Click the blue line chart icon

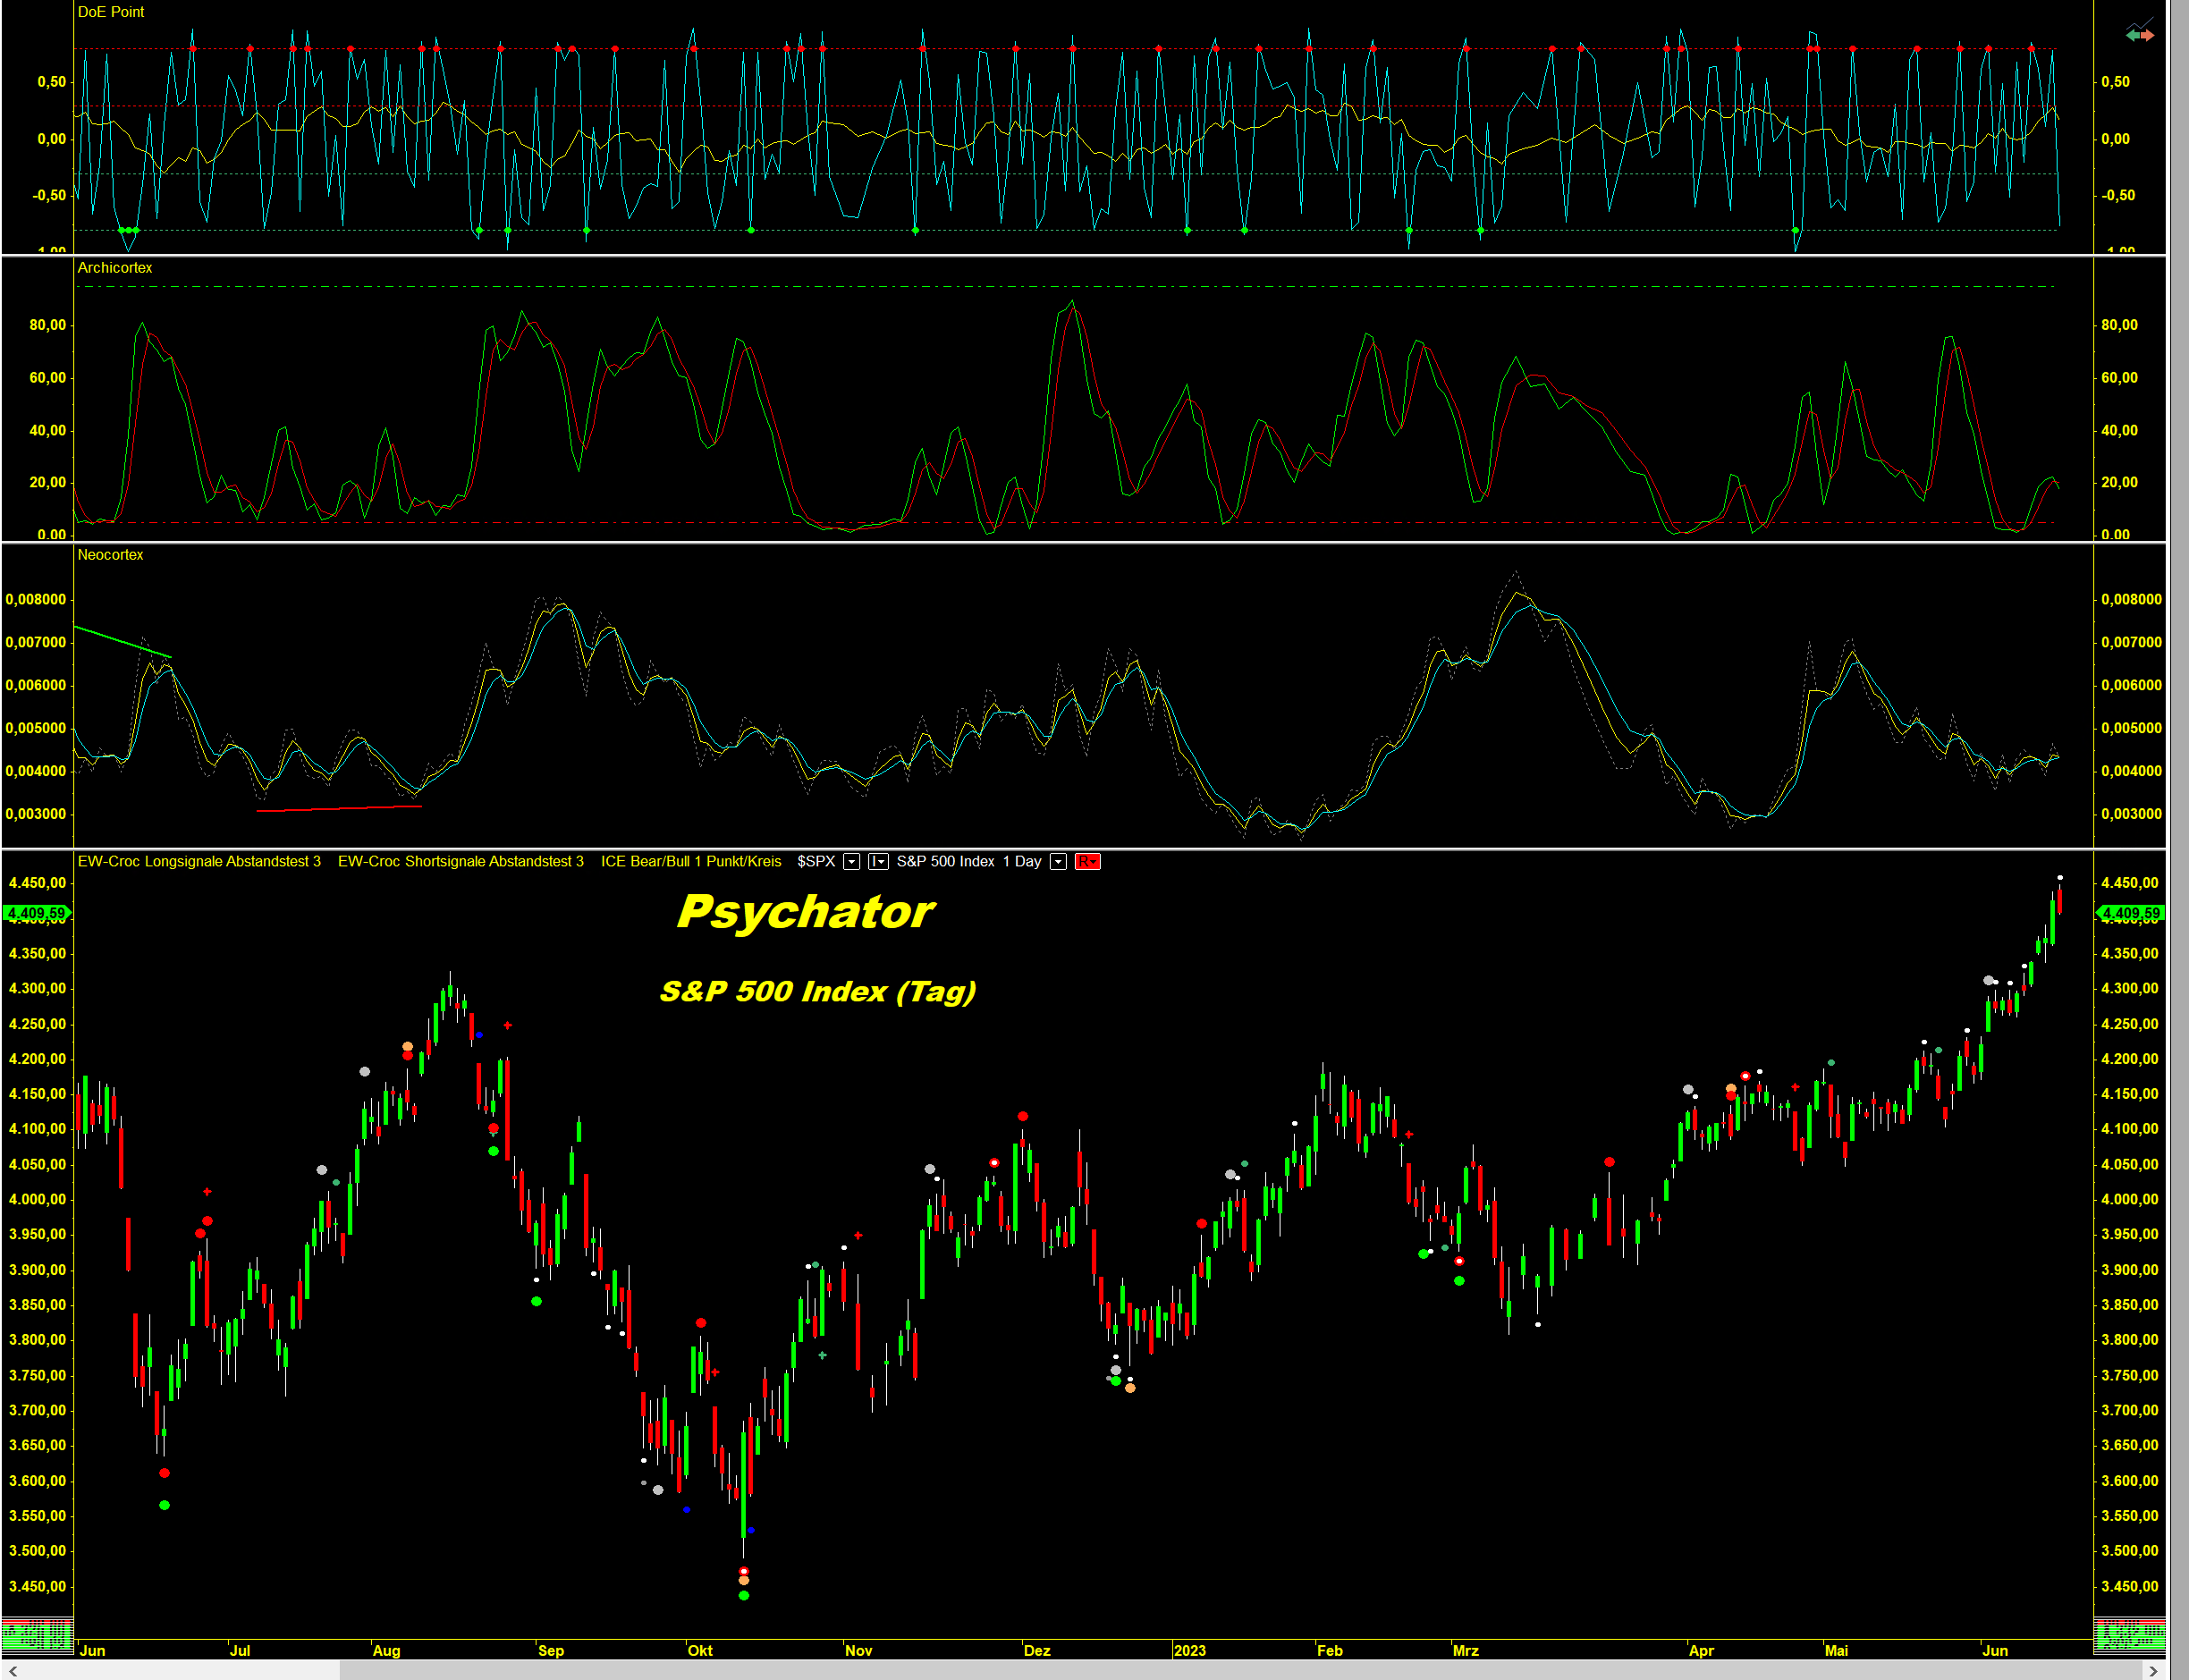click(x=2141, y=22)
